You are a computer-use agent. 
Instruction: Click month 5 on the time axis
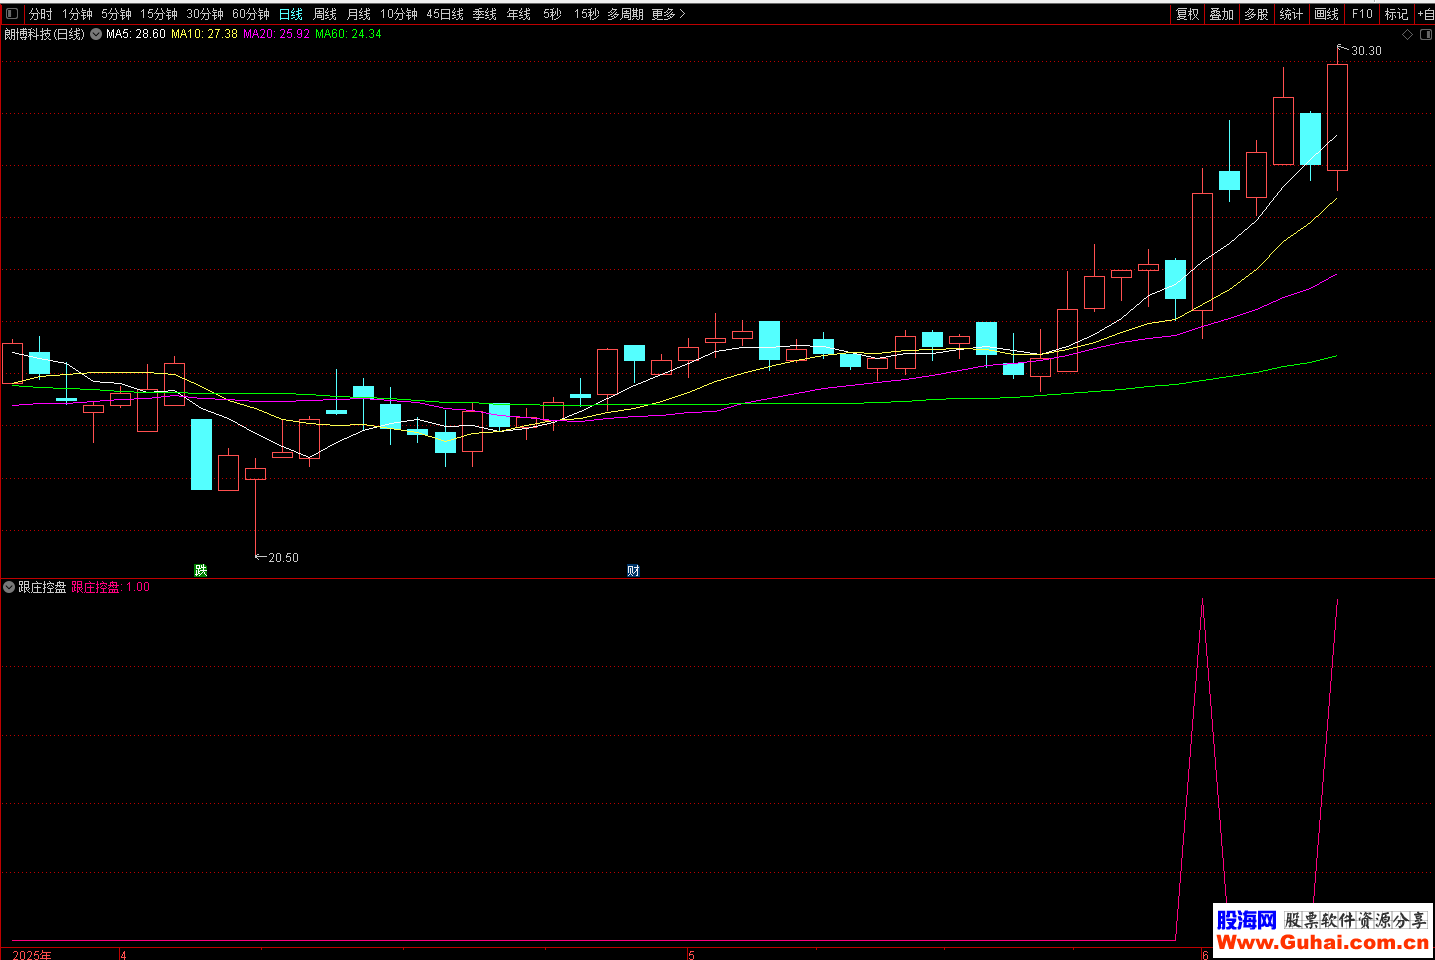(x=691, y=955)
